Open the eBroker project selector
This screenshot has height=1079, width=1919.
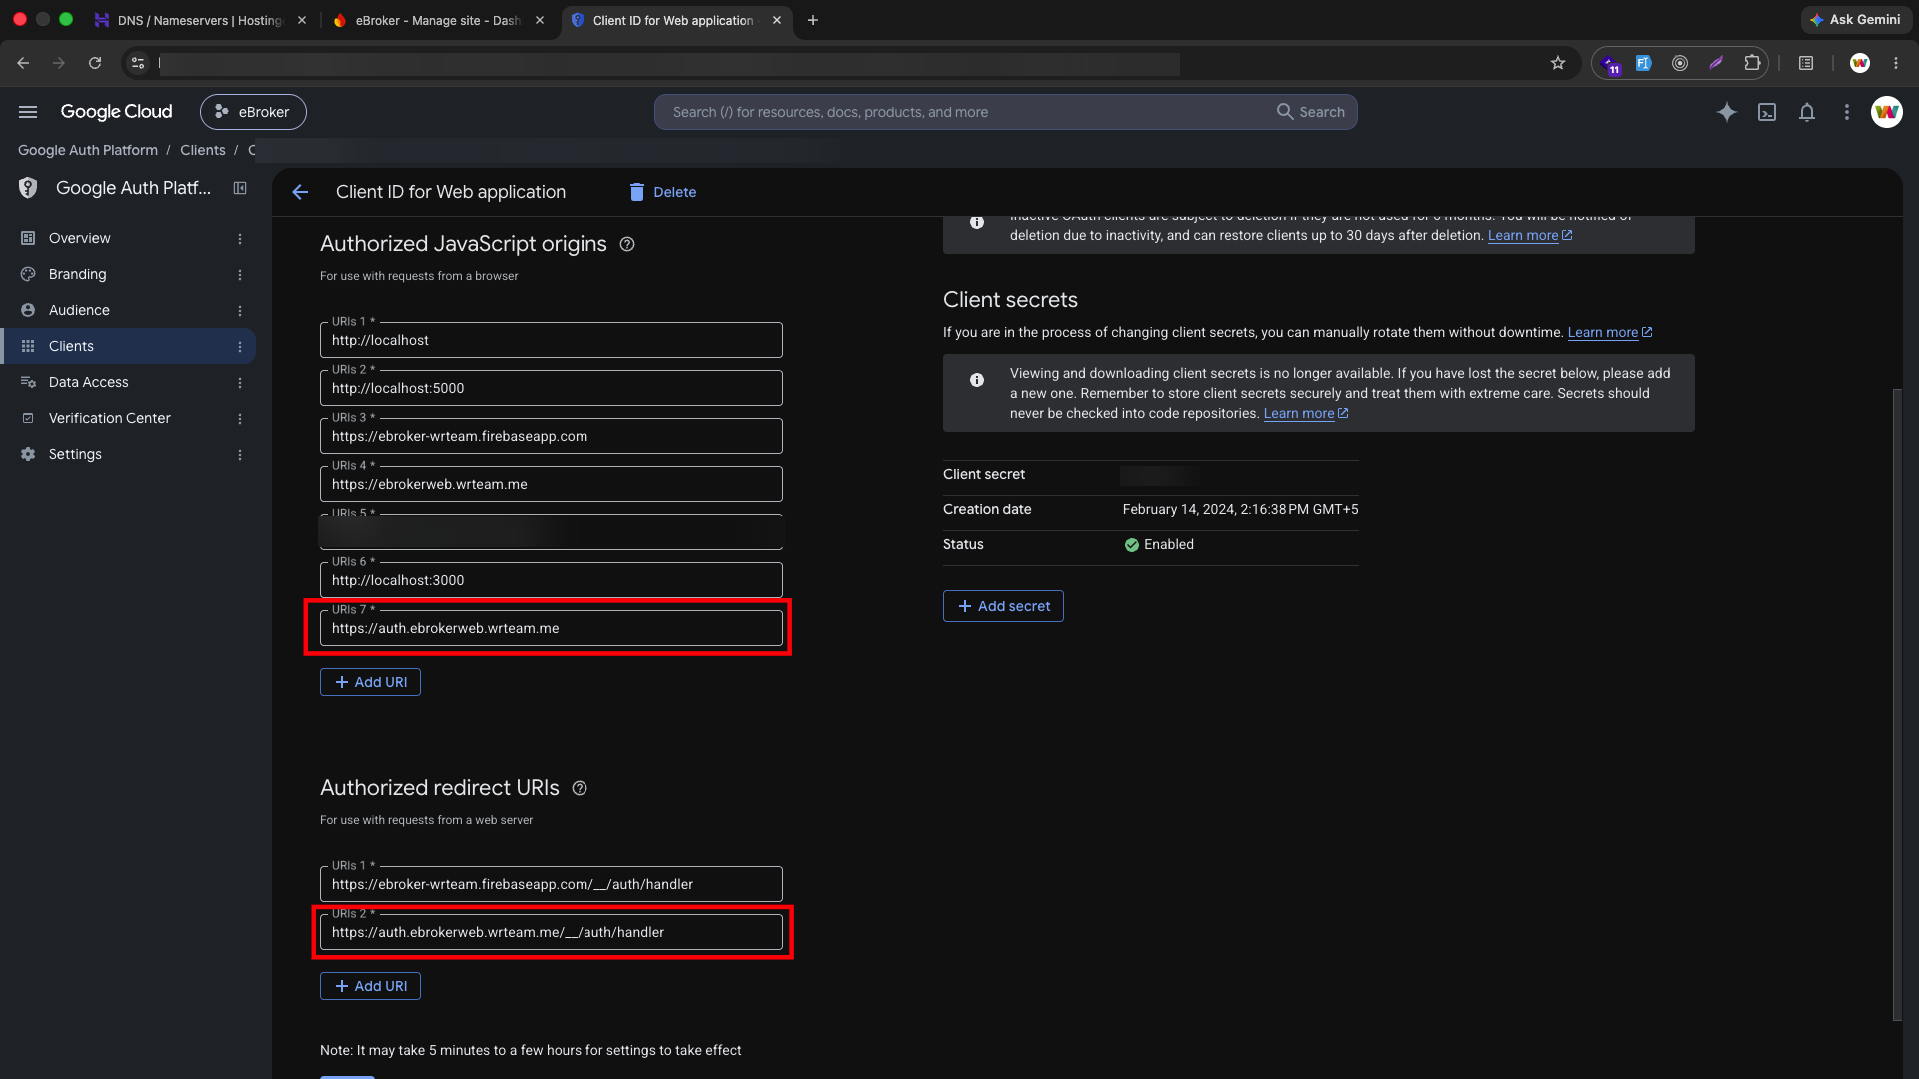point(253,112)
